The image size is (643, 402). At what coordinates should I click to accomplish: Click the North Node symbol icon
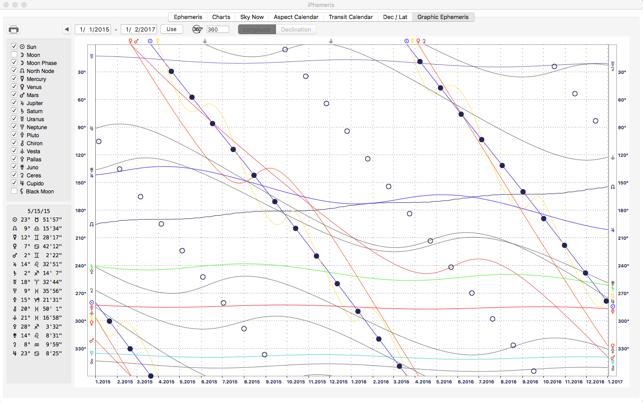(22, 71)
